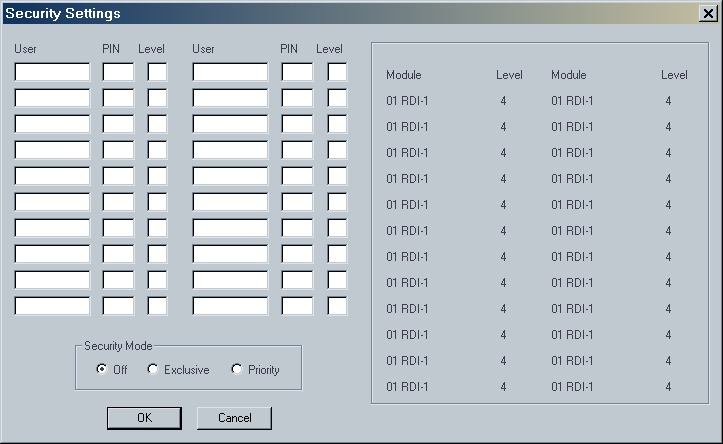Screen dimensions: 723x444
Task: Click the Cancel button
Action: (234, 418)
